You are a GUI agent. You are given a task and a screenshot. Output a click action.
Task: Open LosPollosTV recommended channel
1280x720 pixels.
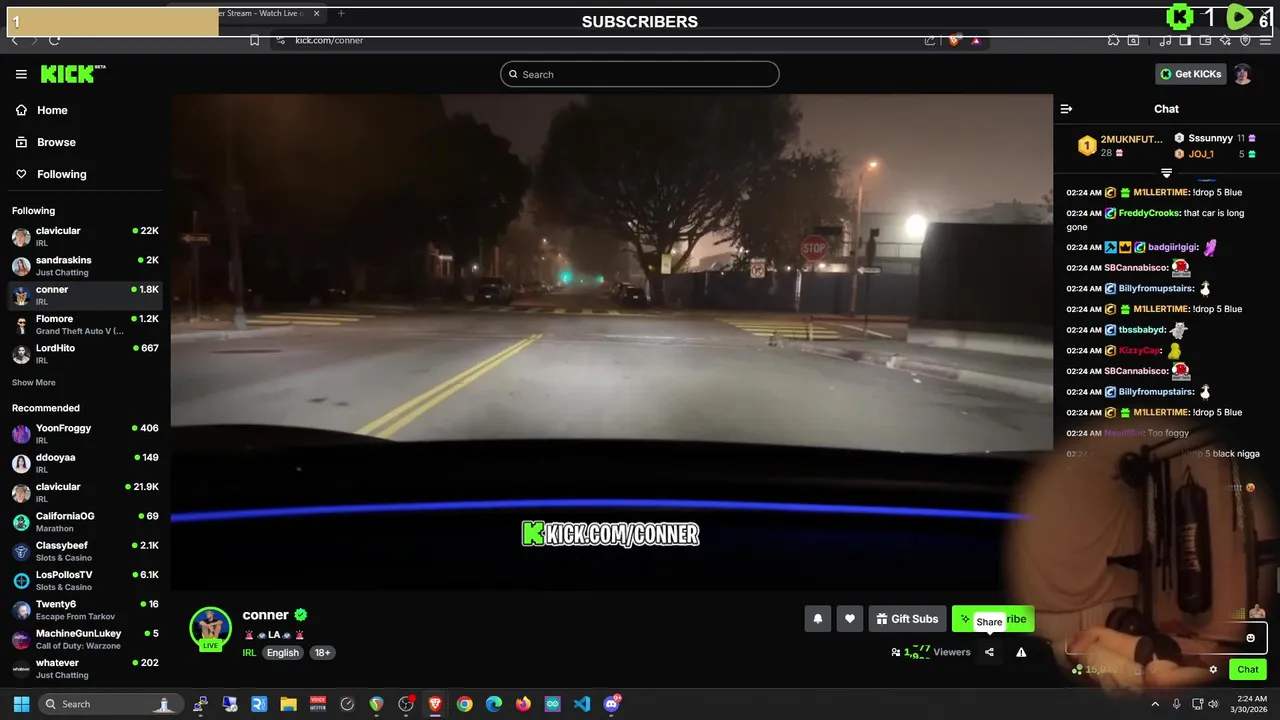coord(85,581)
